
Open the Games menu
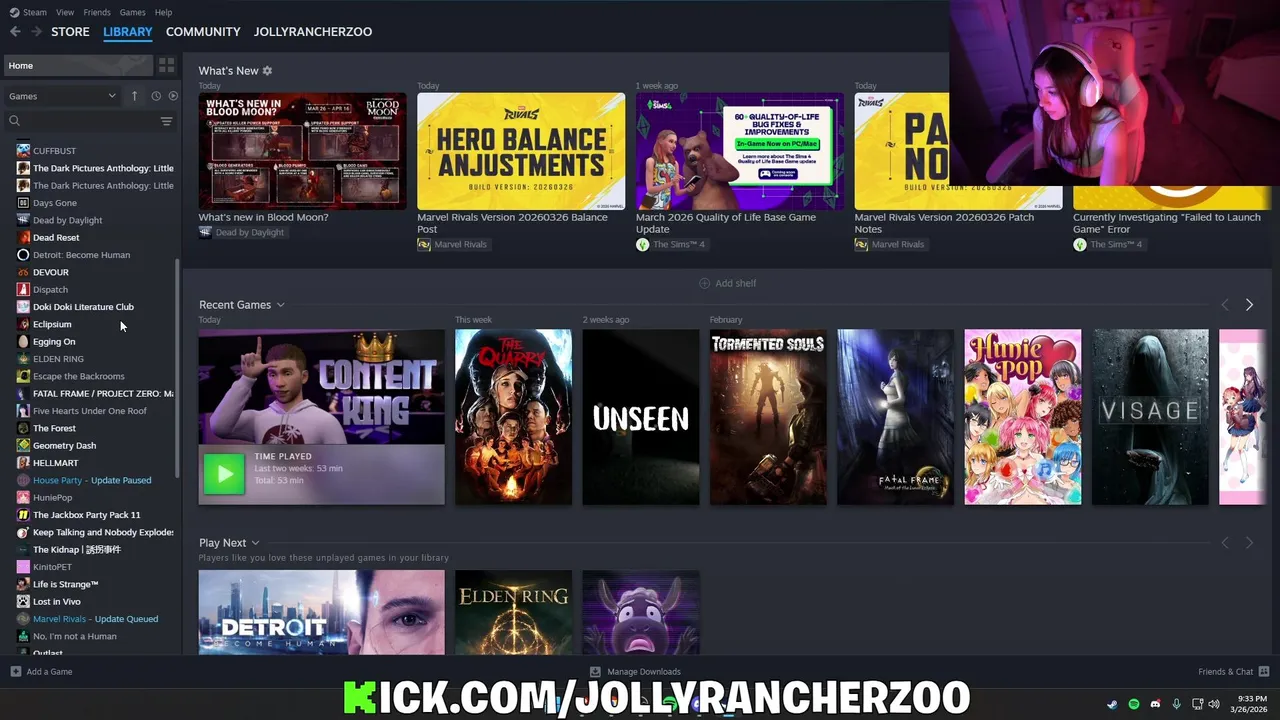[x=132, y=12]
